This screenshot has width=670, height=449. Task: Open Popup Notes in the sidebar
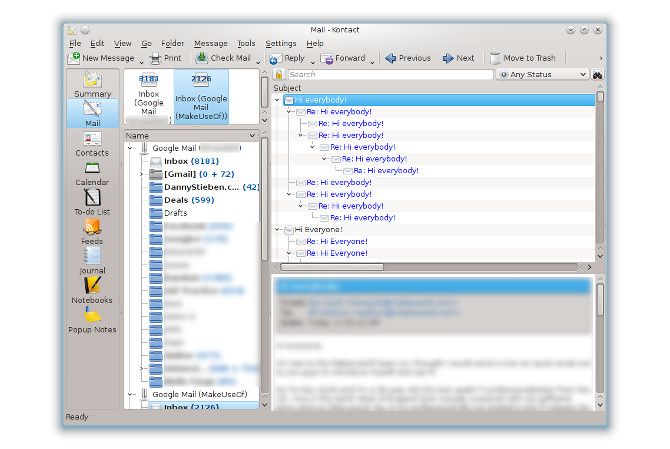92,320
